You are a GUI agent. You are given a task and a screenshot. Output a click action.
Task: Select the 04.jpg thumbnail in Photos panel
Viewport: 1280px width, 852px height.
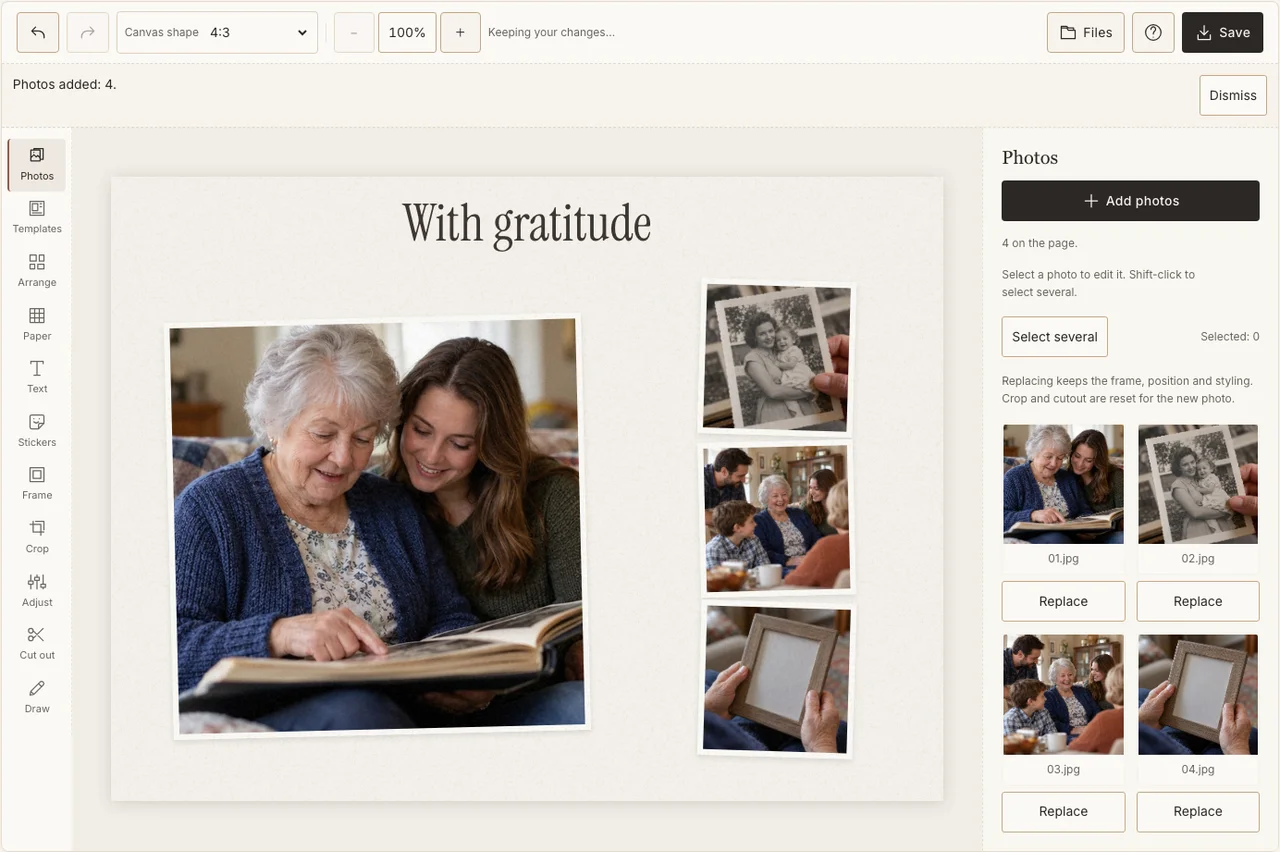(x=1198, y=694)
